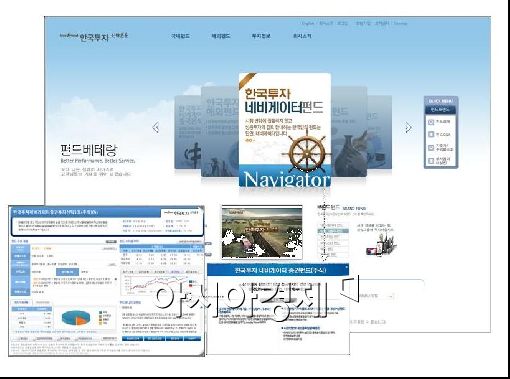Close the 네비게이터 fund popup with the X

coord(347,267)
